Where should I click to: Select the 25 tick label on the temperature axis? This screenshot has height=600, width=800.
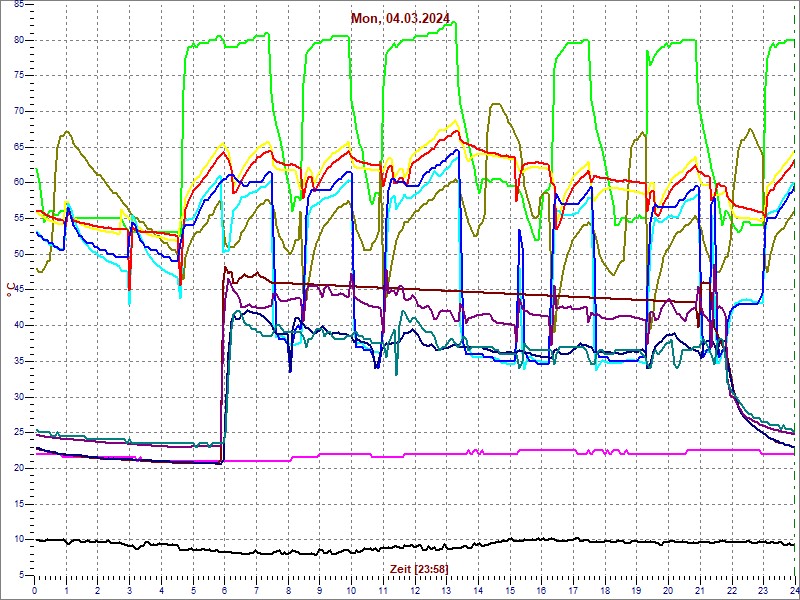coord(19,433)
